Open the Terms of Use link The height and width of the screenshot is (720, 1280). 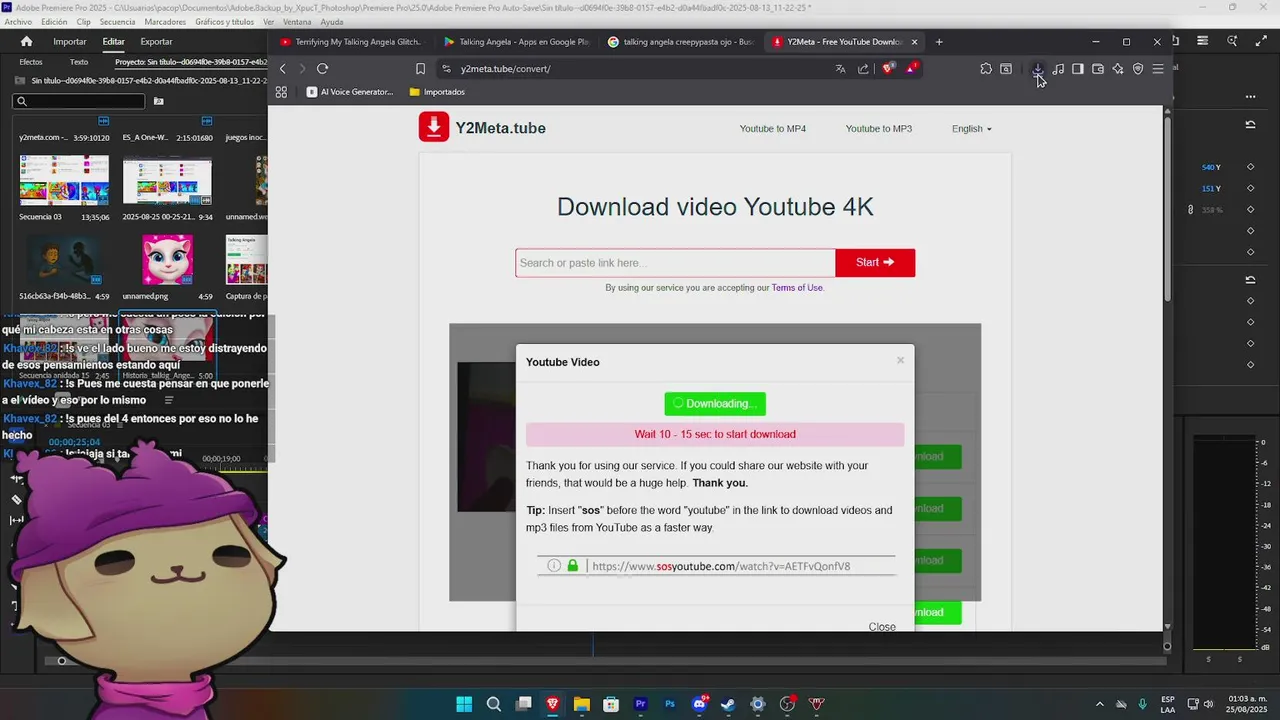(x=797, y=288)
